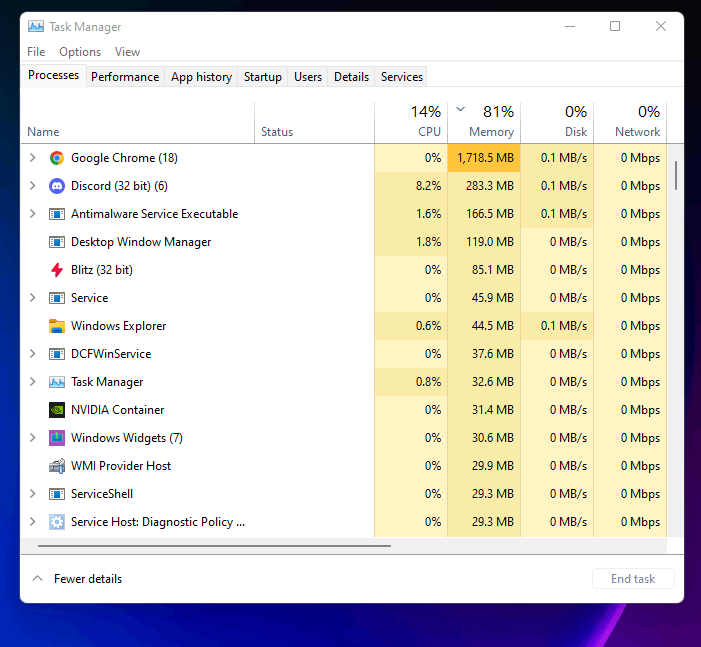
Task: Click the WMI Provider Host icon
Action: tap(57, 466)
